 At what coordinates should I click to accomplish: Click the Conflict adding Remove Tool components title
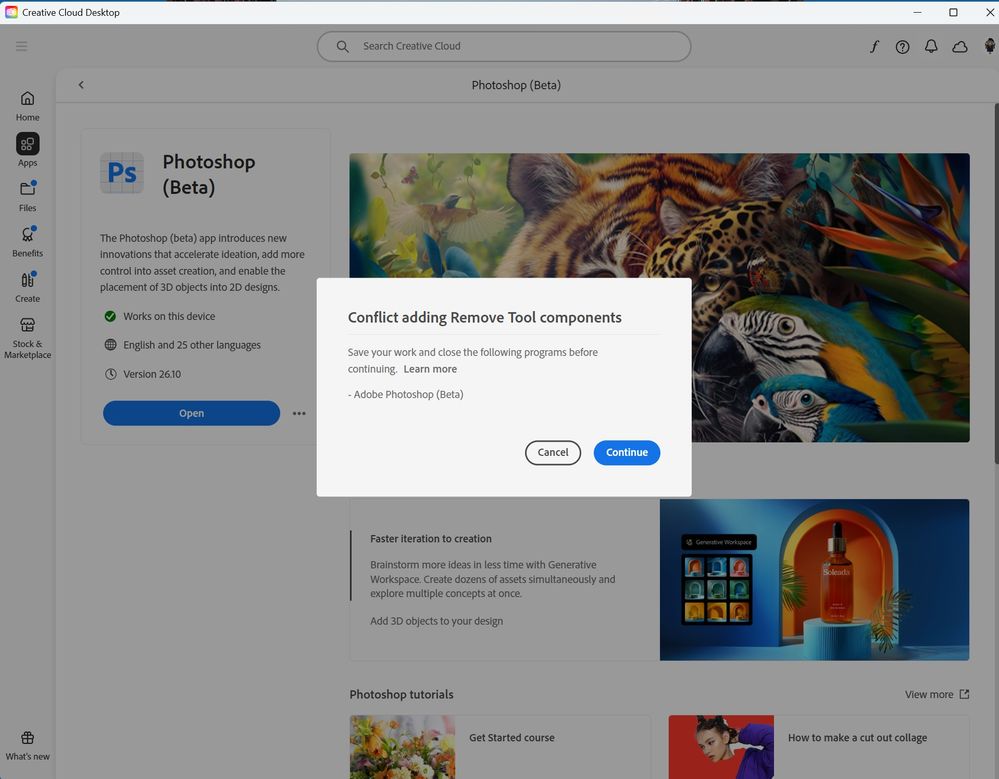(485, 317)
